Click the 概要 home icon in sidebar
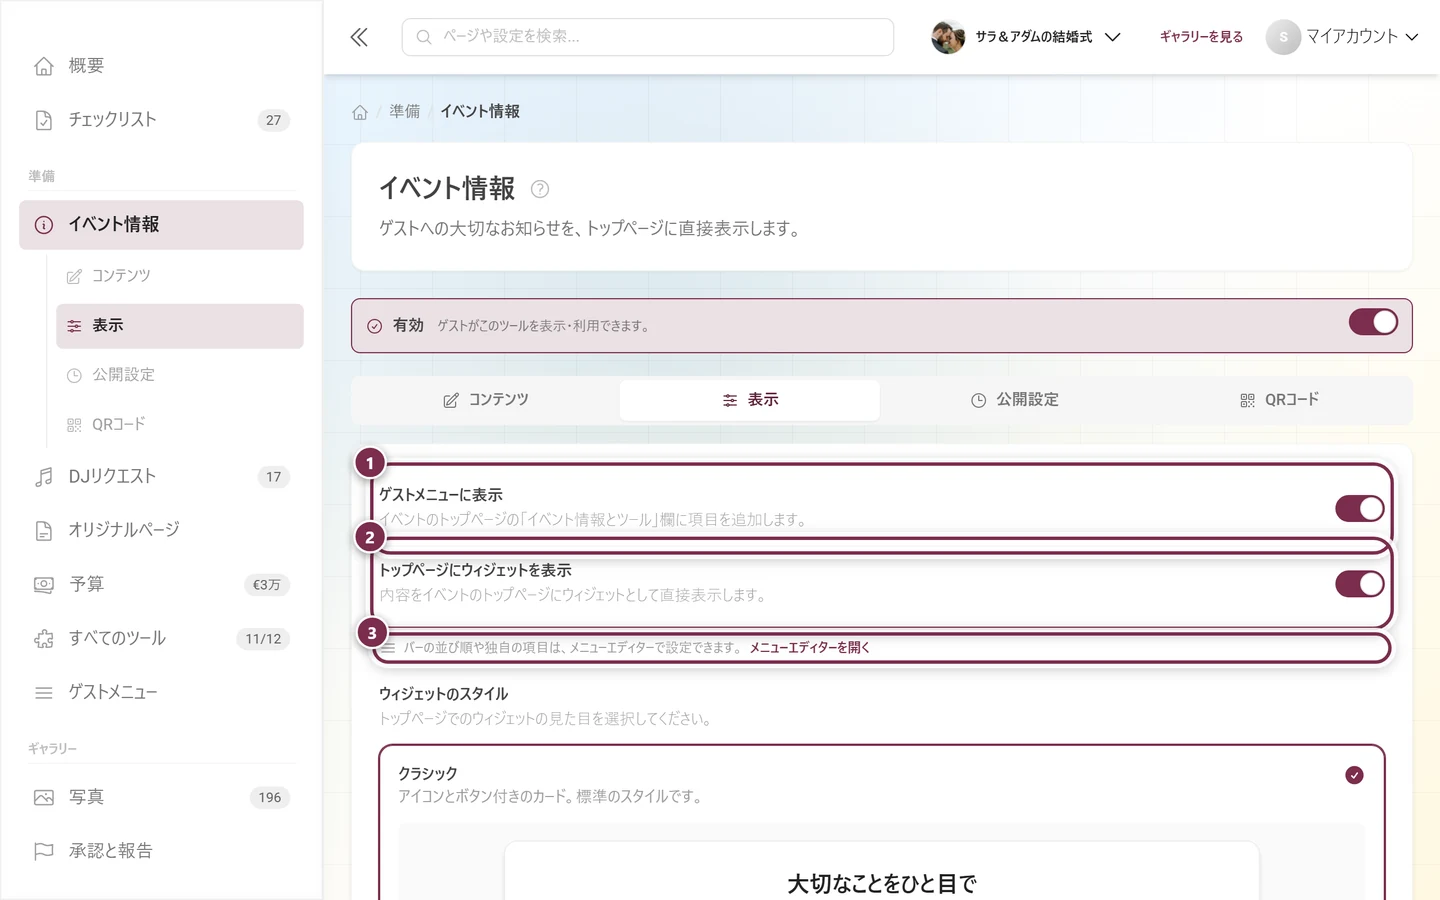 (44, 66)
